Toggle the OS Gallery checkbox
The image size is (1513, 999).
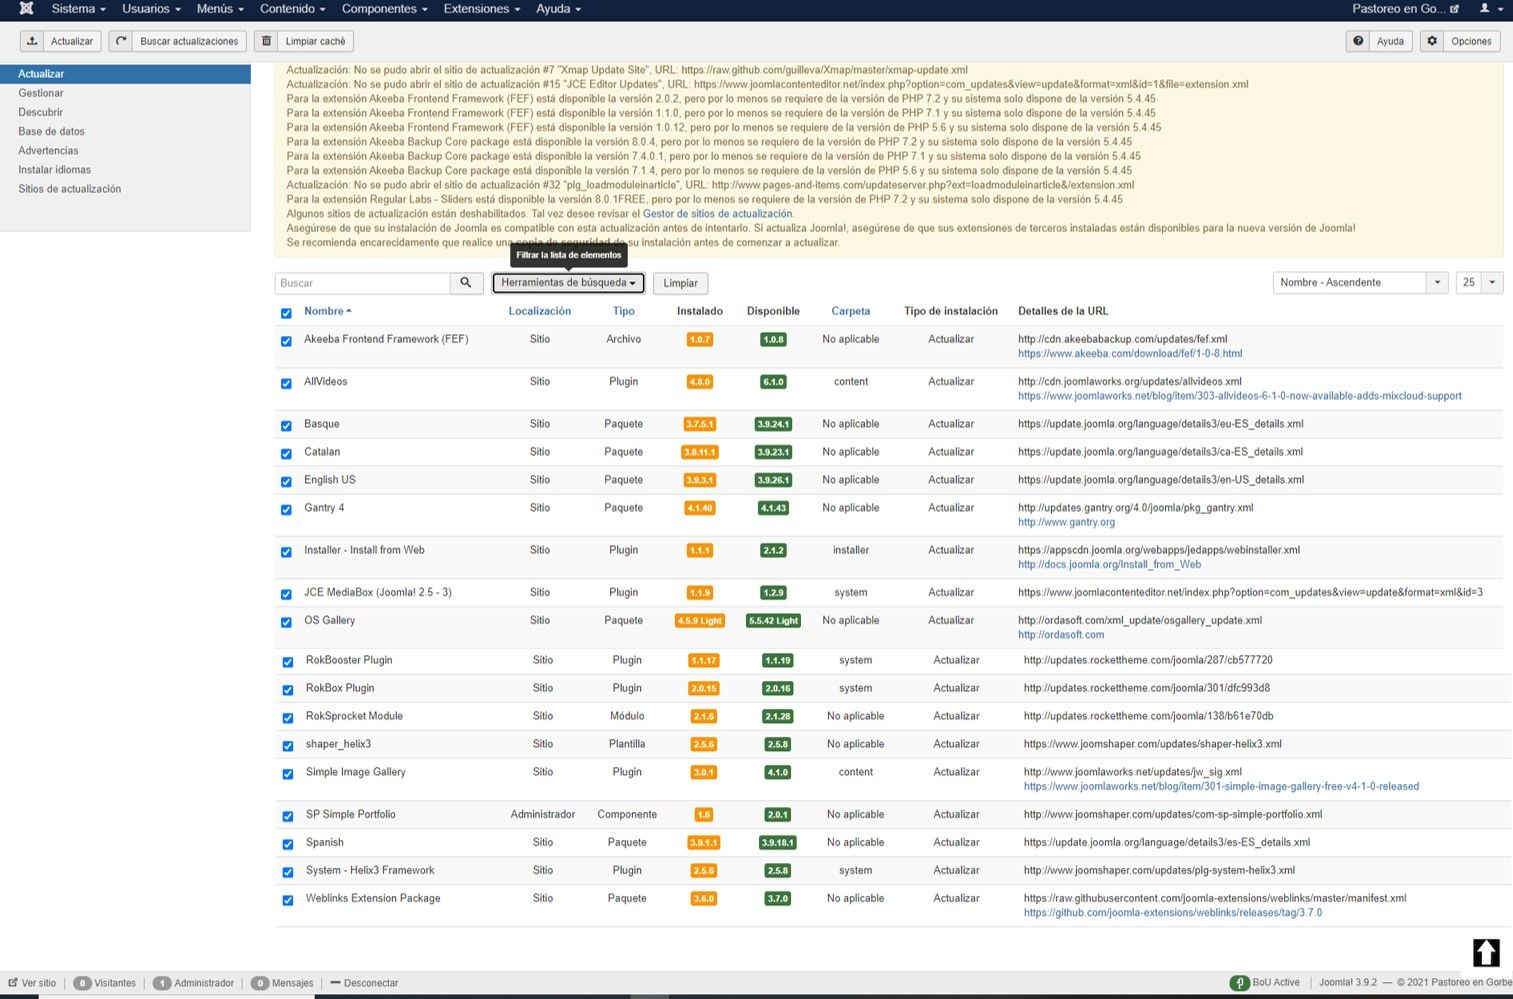click(286, 622)
